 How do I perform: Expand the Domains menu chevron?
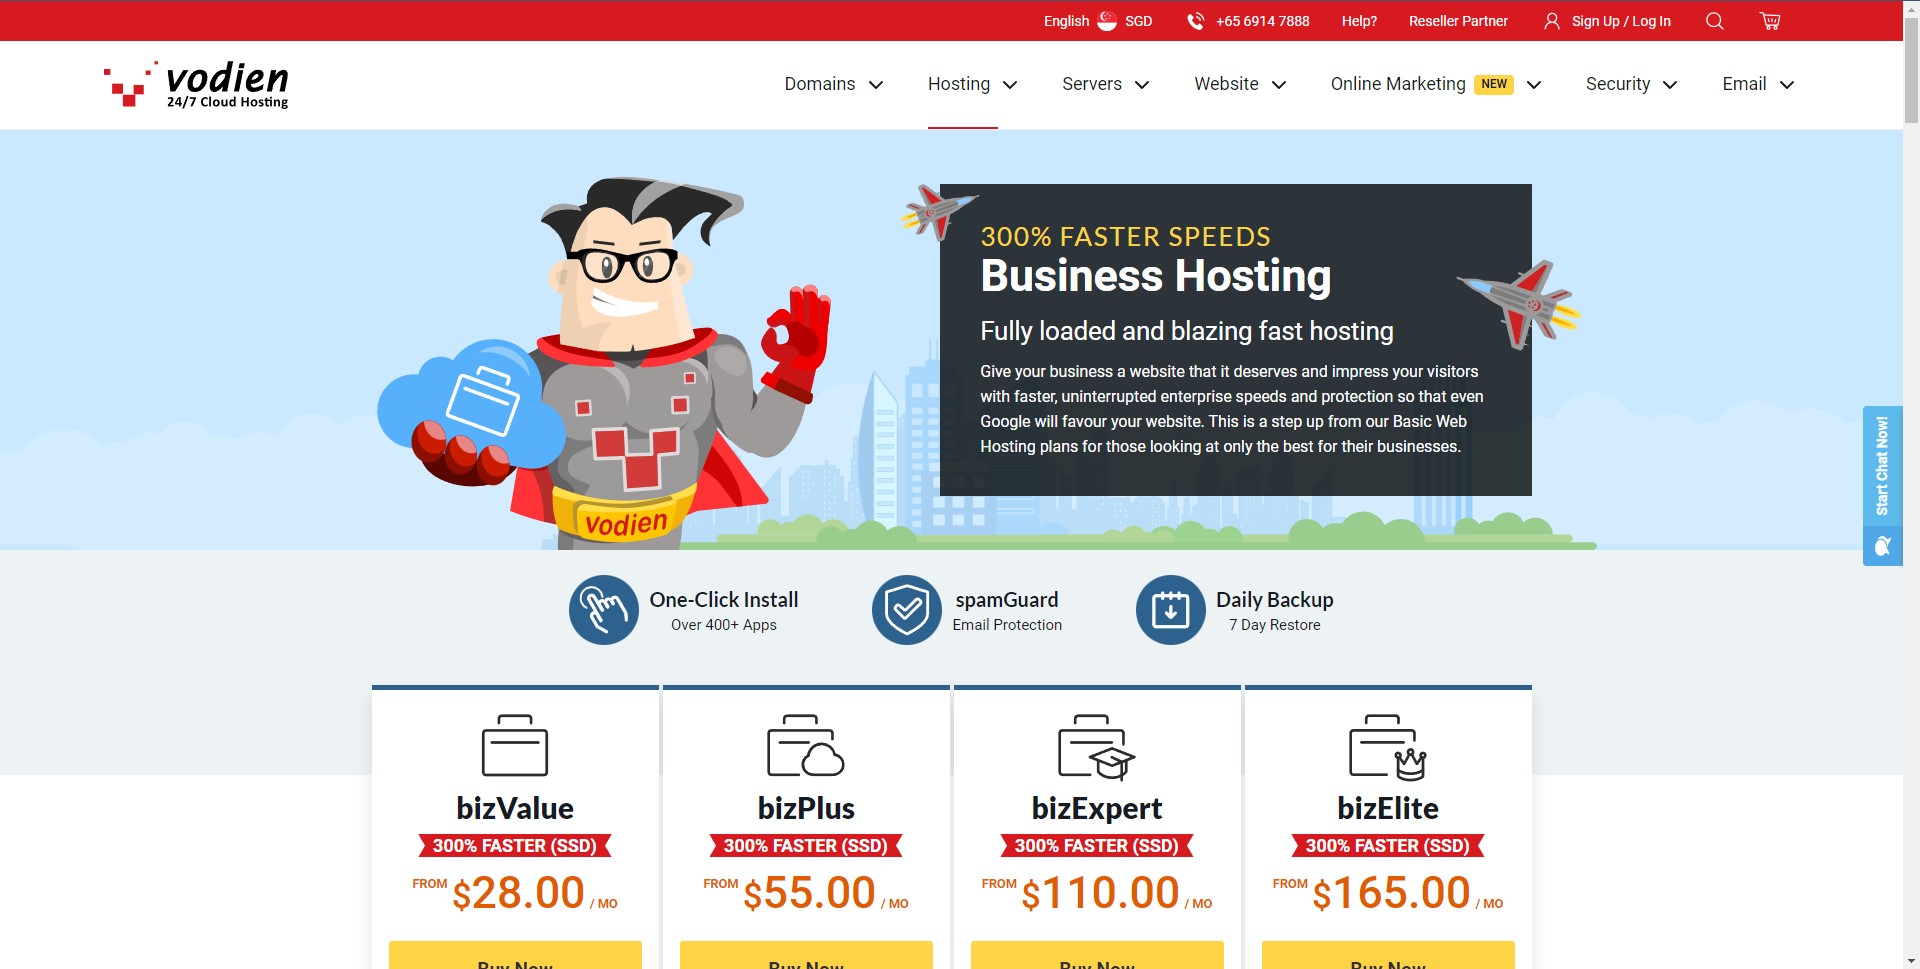[x=876, y=85]
